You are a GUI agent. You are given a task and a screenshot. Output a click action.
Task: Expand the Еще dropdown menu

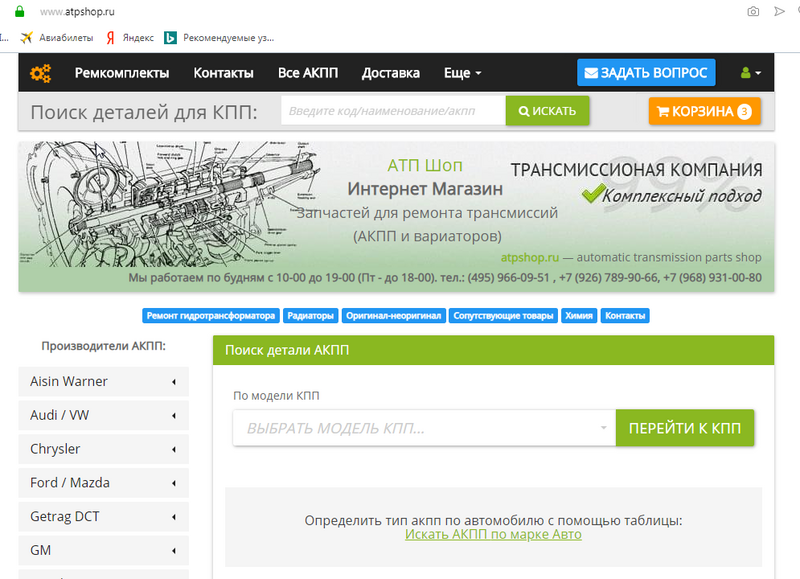462,73
